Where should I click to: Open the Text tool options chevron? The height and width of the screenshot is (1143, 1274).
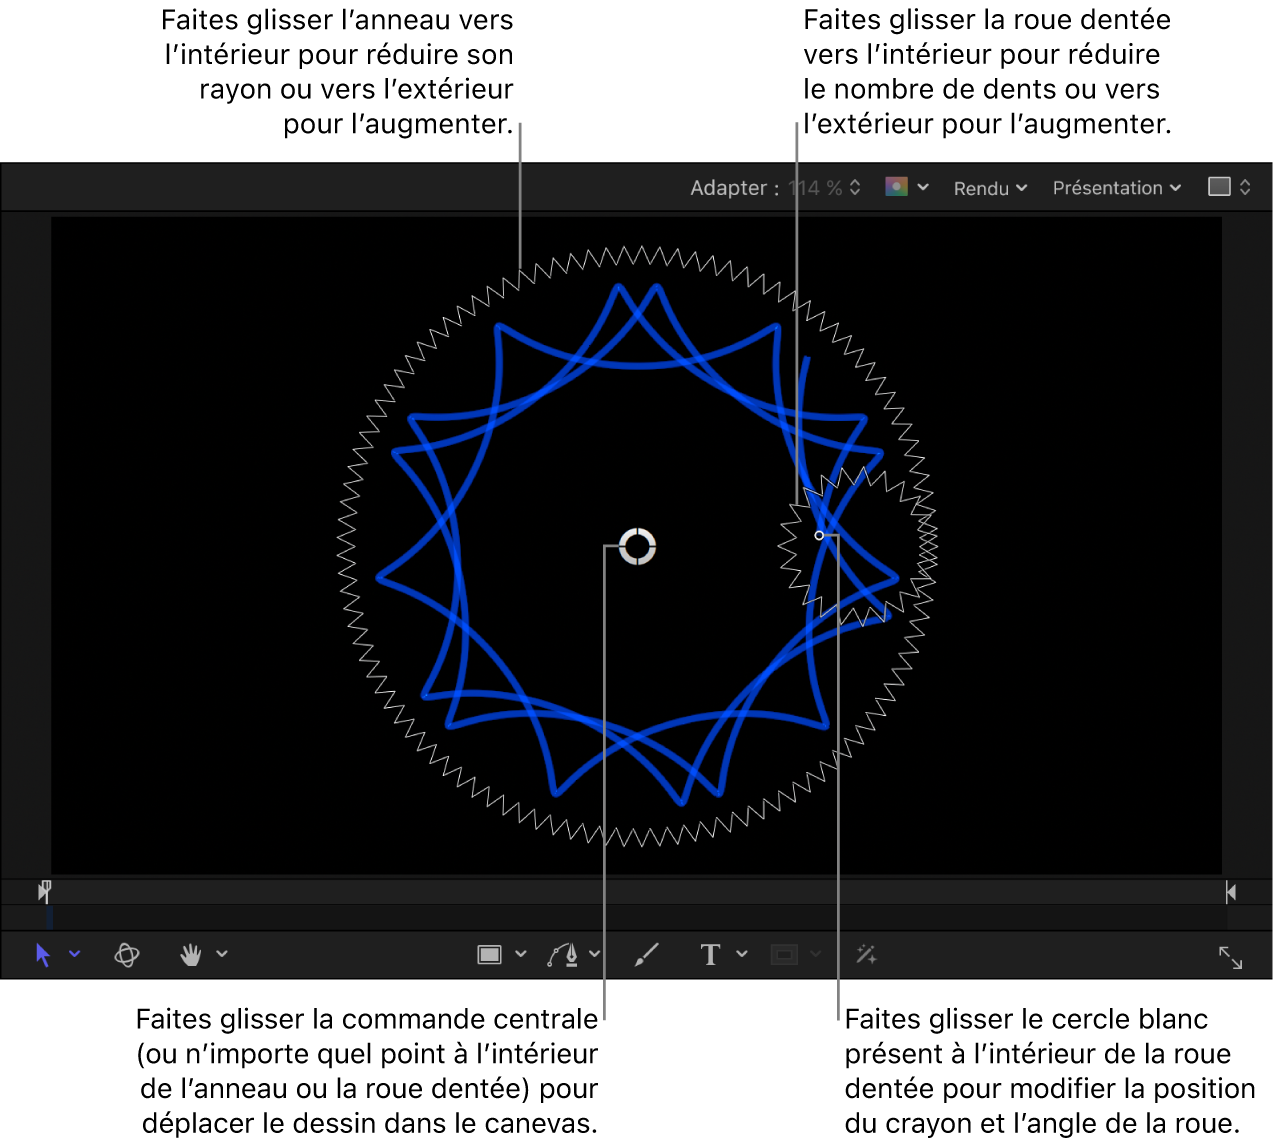point(742,954)
